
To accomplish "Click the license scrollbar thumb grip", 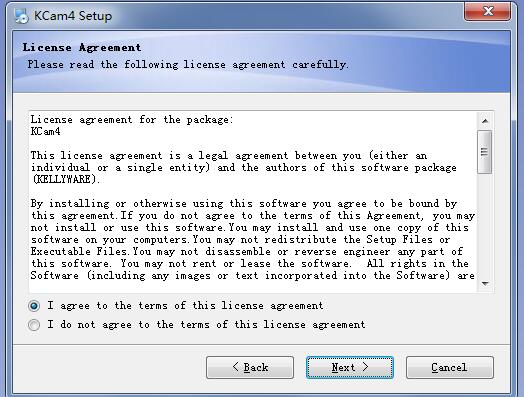I will 485,152.
